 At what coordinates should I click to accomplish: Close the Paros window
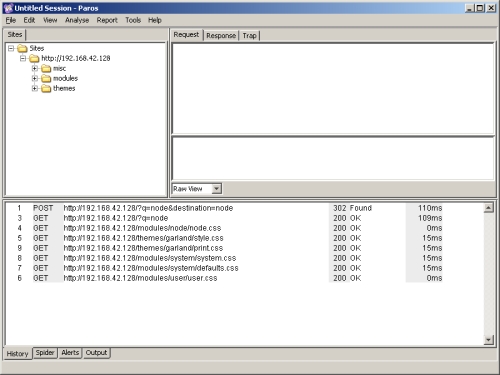(x=491, y=8)
